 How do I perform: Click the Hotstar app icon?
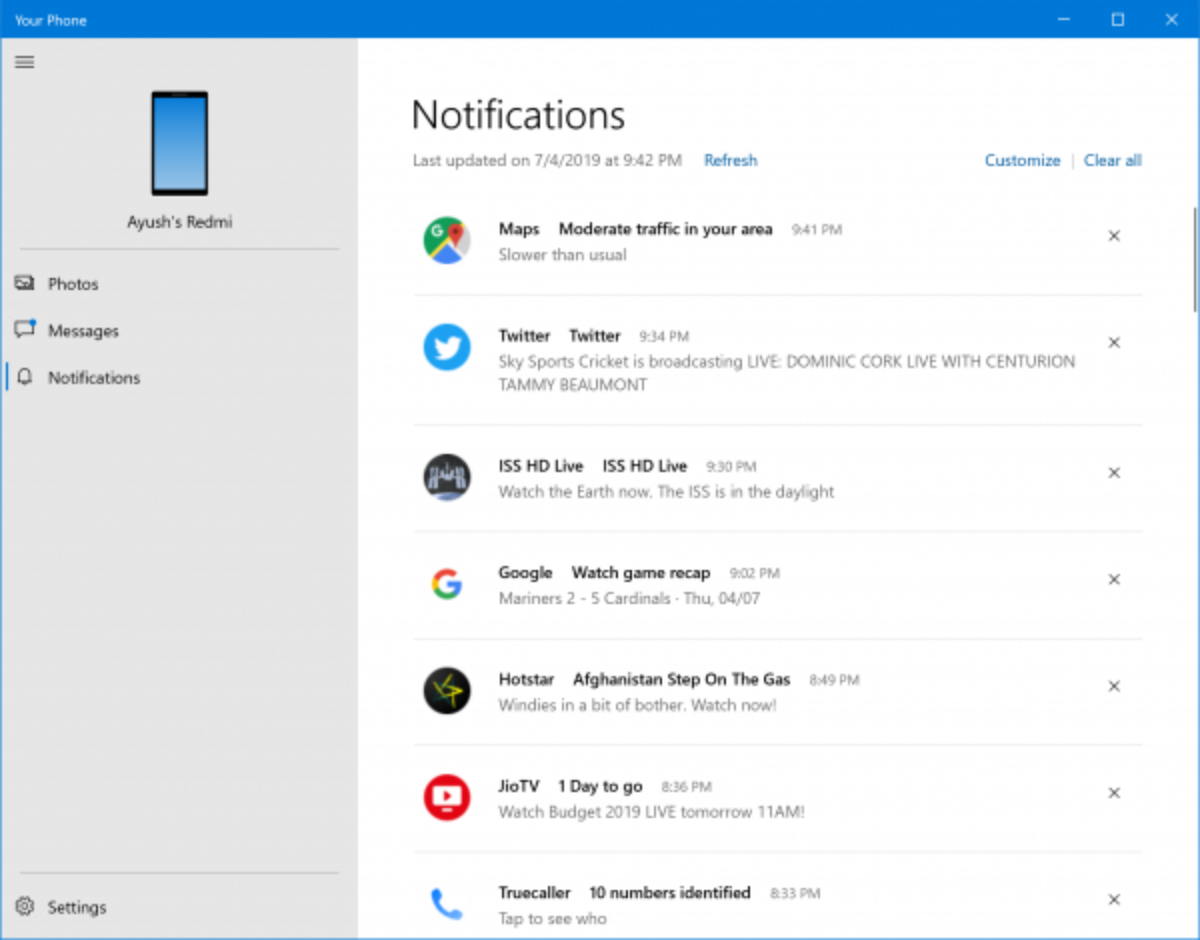pos(447,690)
